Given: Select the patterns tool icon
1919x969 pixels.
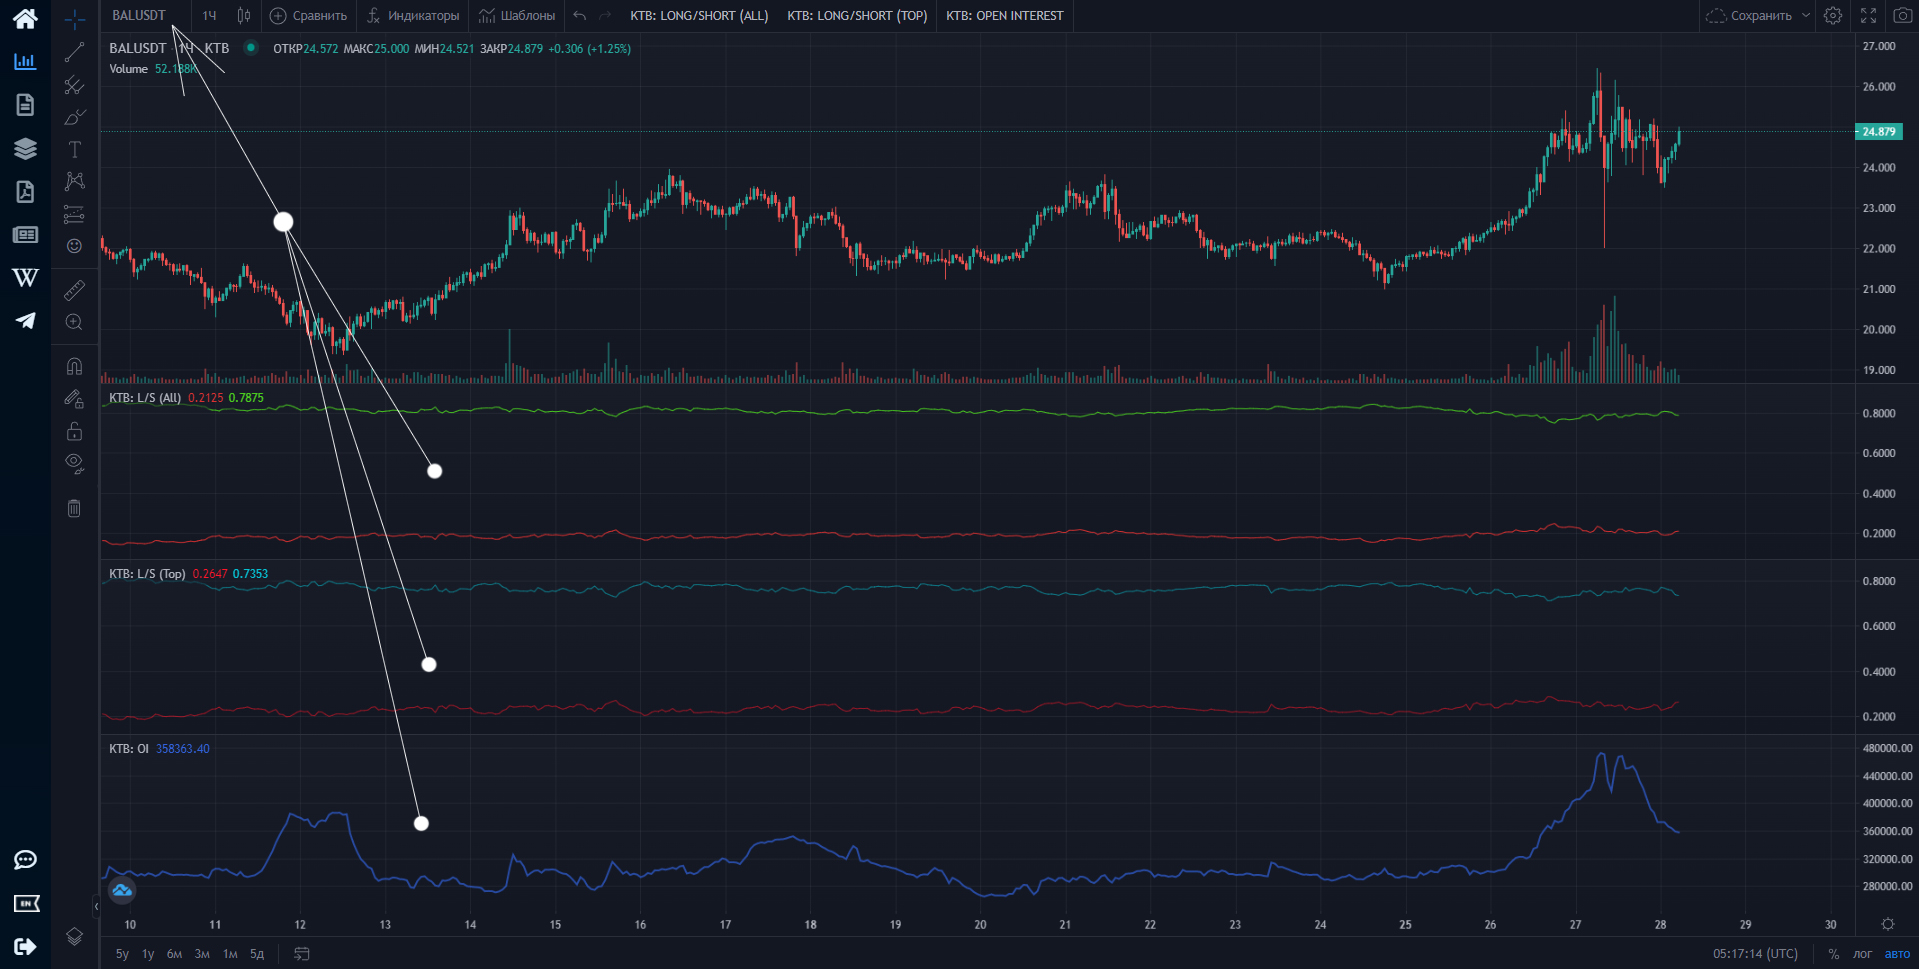Looking at the screenshot, I should click(x=75, y=181).
